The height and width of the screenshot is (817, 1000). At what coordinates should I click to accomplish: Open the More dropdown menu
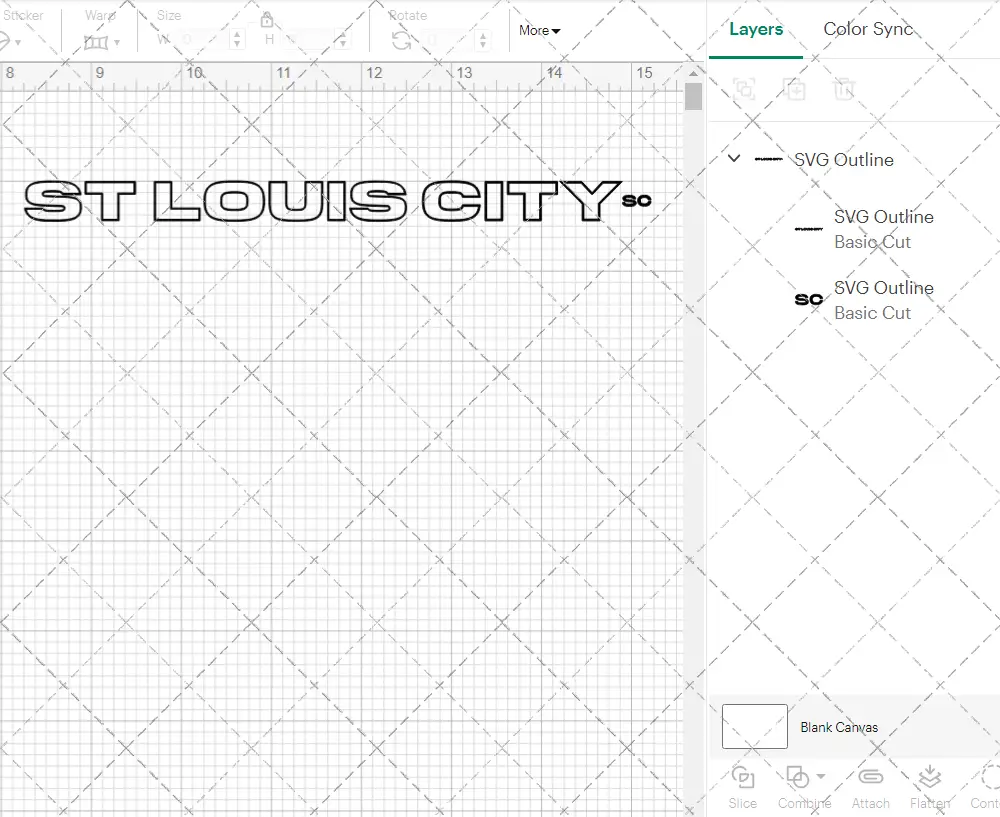coord(539,31)
